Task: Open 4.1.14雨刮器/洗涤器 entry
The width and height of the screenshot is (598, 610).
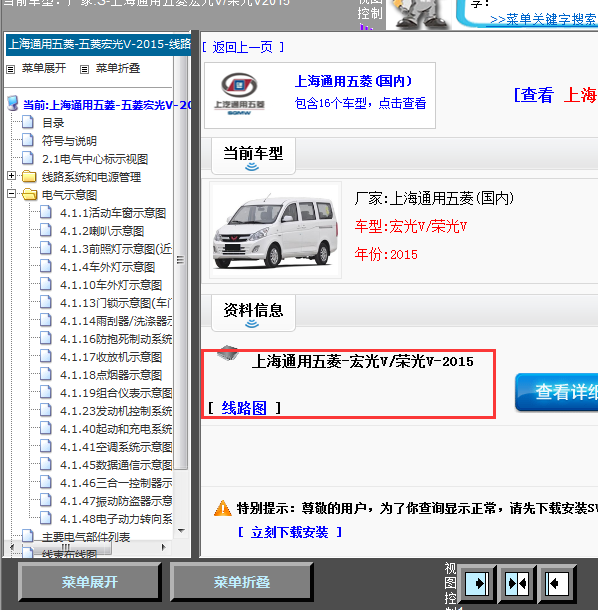Action: pyautogui.click(x=116, y=321)
